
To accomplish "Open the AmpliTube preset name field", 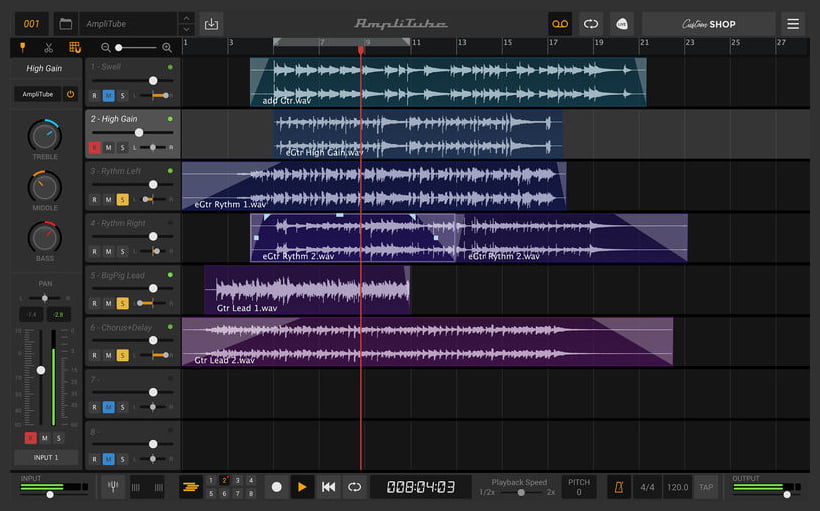I will coord(128,24).
